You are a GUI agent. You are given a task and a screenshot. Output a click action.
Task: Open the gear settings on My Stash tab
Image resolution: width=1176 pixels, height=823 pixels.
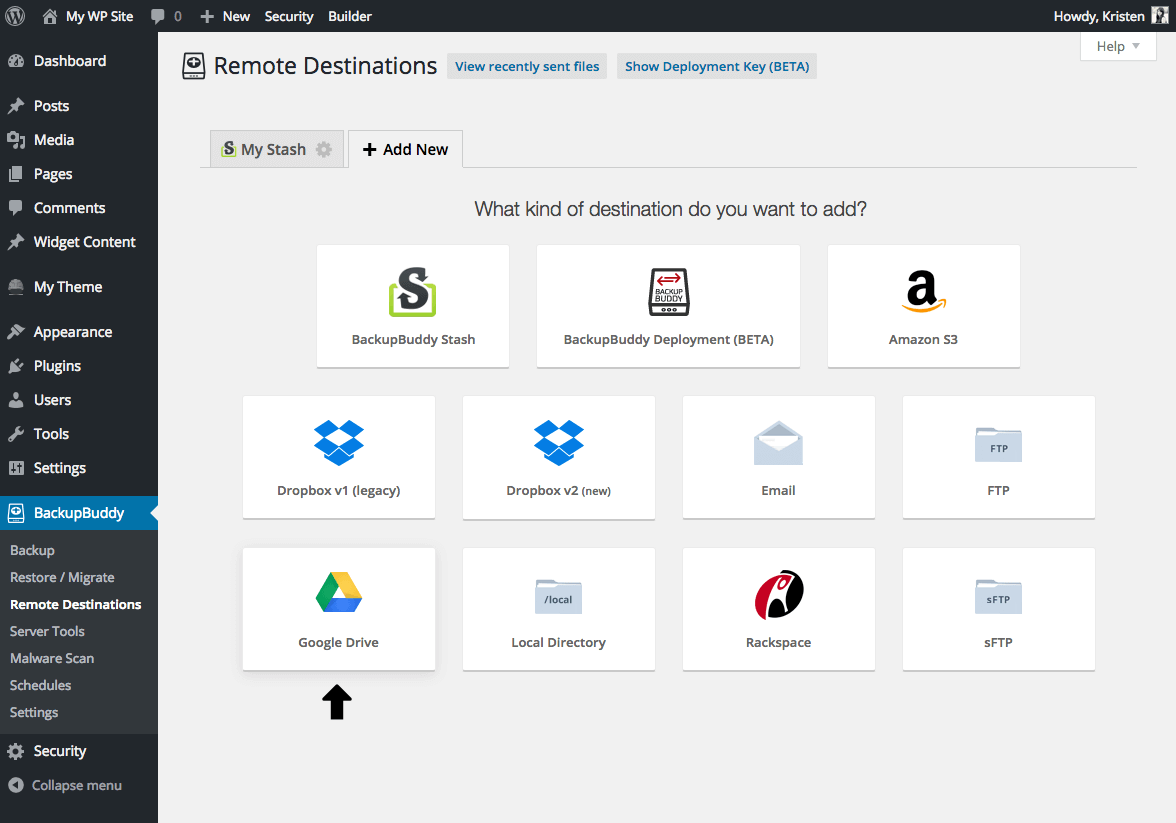tap(322, 148)
